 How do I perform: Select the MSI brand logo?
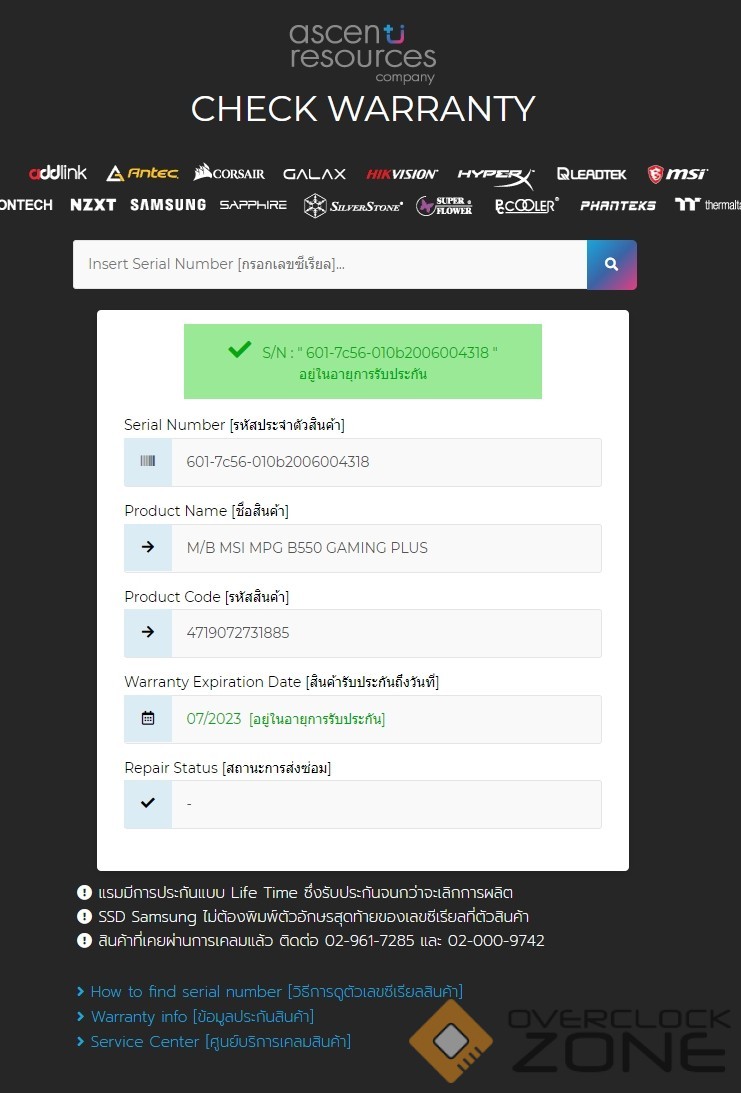tap(677, 174)
